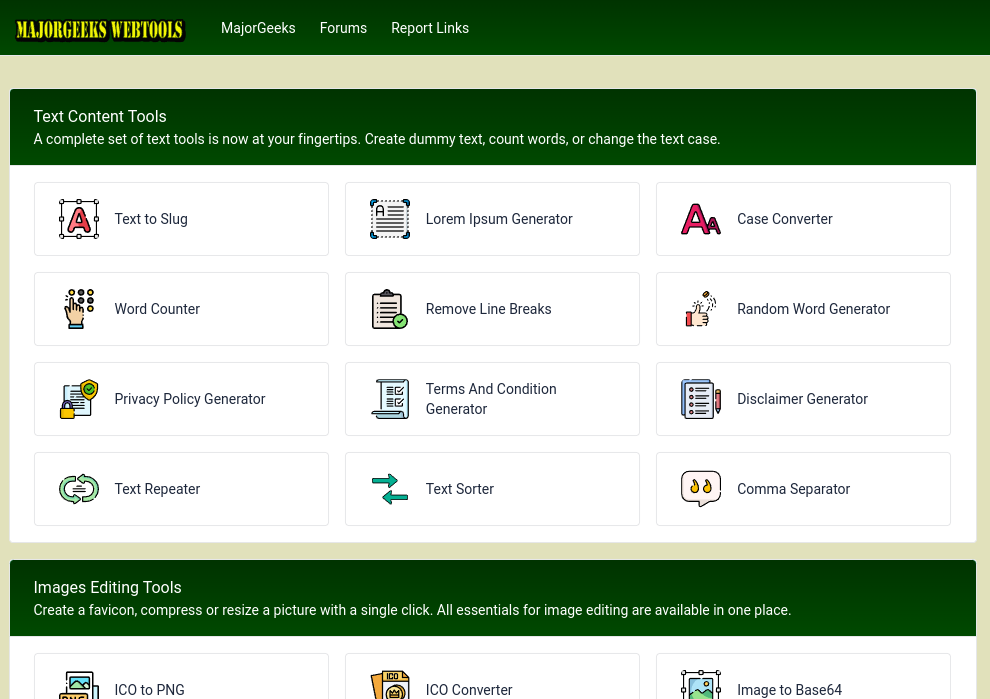This screenshot has width=990, height=699.
Task: Click the Random Word Generator icon
Action: [700, 309]
